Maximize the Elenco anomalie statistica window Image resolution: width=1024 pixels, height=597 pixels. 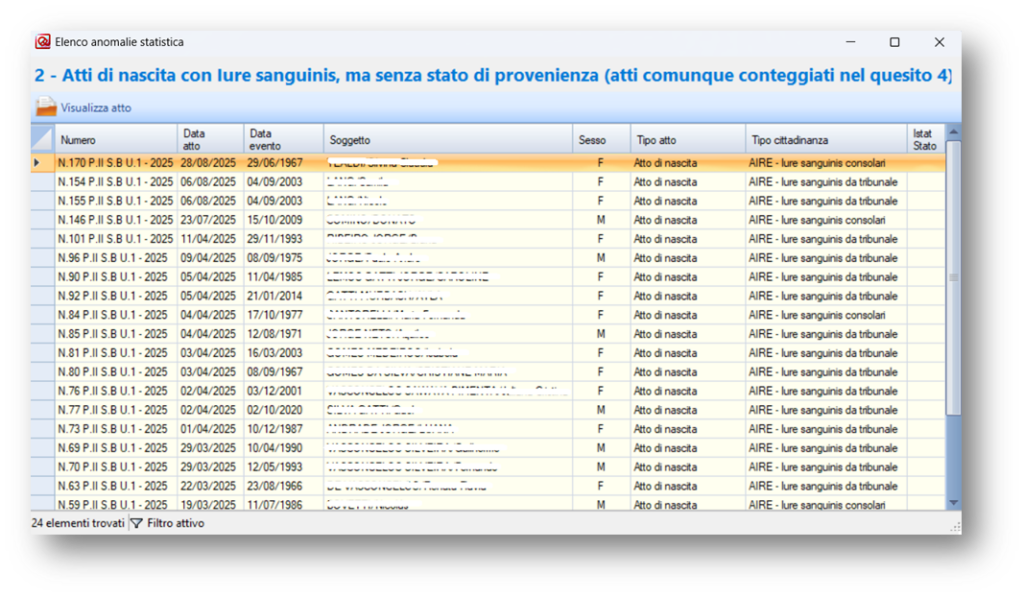coord(894,42)
